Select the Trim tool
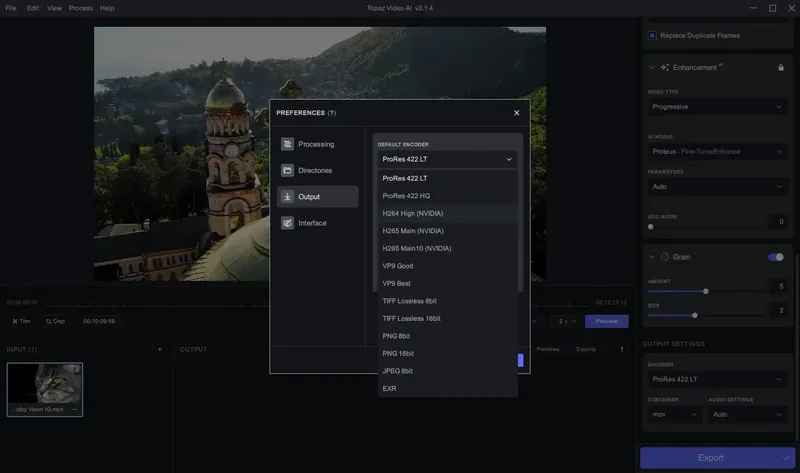 click(21, 321)
